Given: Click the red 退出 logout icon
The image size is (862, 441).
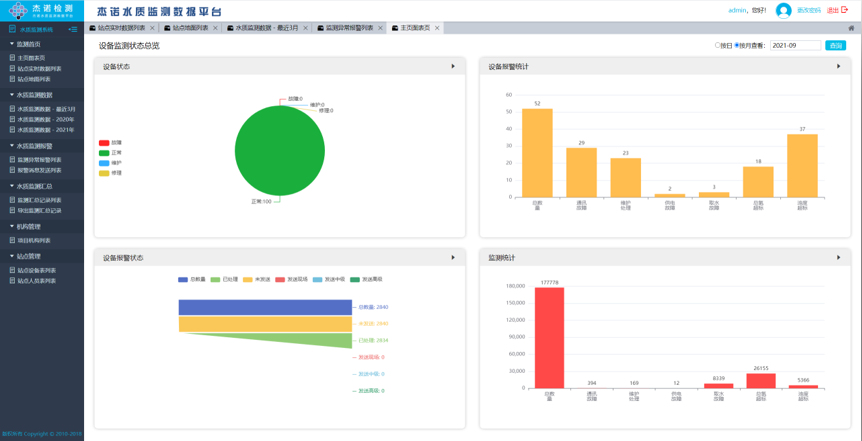Looking at the screenshot, I should [x=845, y=10].
